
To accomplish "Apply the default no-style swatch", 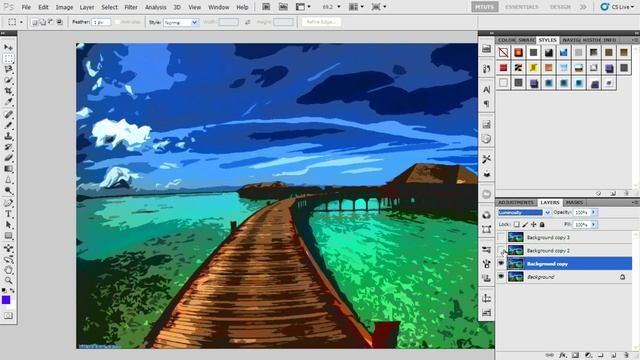I will tap(503, 52).
